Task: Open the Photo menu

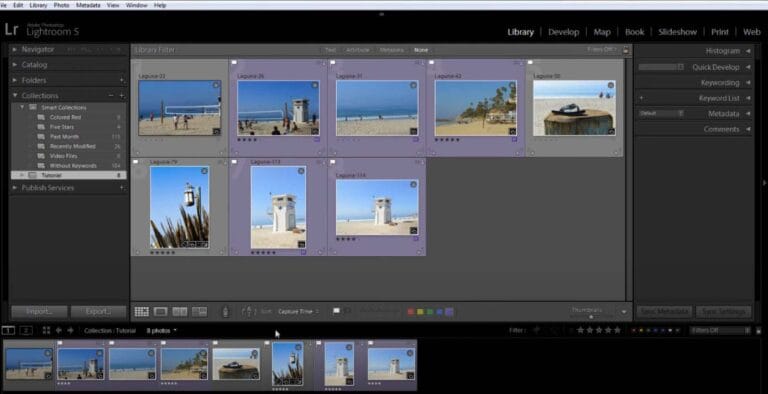Action: tap(61, 5)
